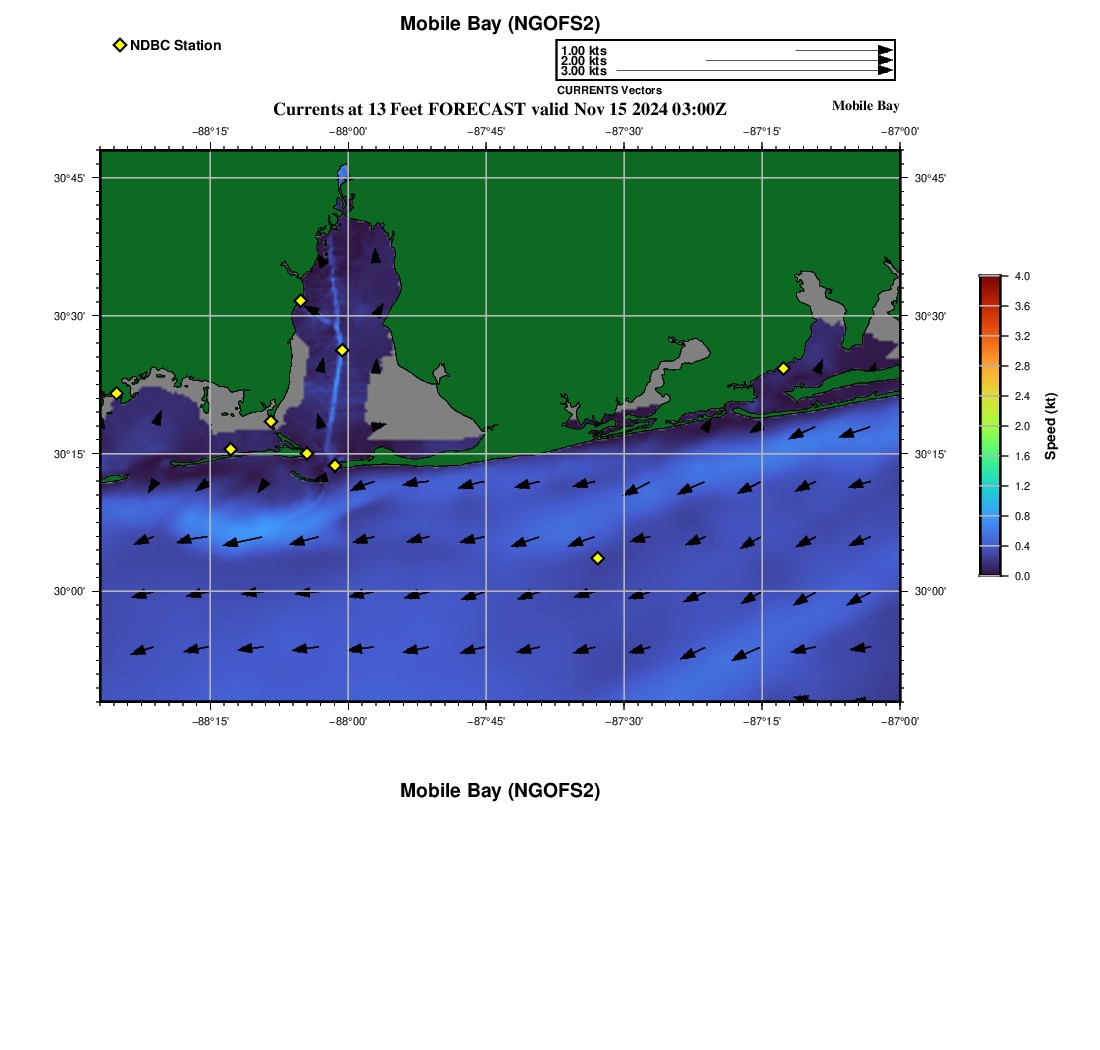Click the easternmost station marker near Pensacola
Image resolution: width=1100 pixels, height=1050 pixels.
point(783,368)
